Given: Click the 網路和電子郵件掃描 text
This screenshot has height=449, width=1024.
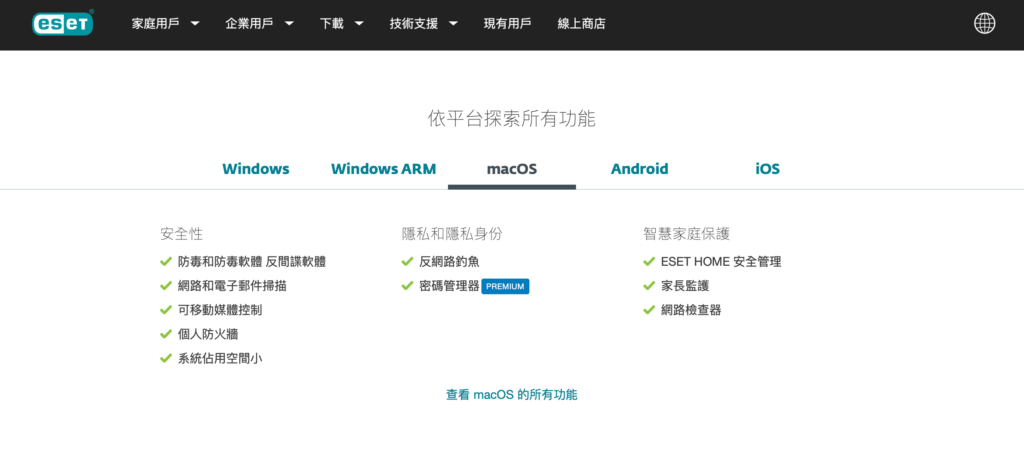Looking at the screenshot, I should tap(232, 286).
